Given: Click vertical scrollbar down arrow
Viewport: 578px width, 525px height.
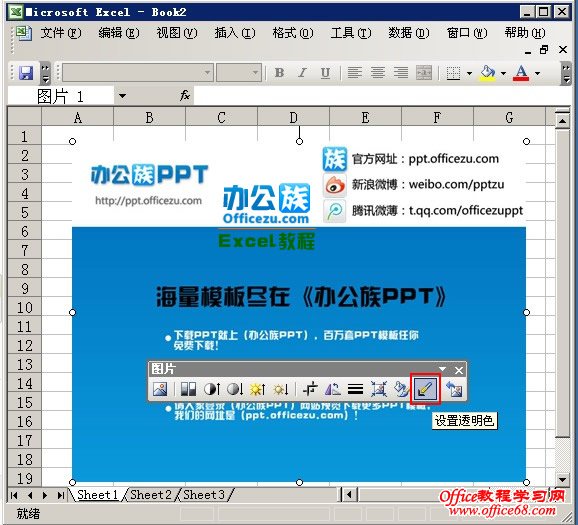Looking at the screenshot, I should click(x=563, y=479).
